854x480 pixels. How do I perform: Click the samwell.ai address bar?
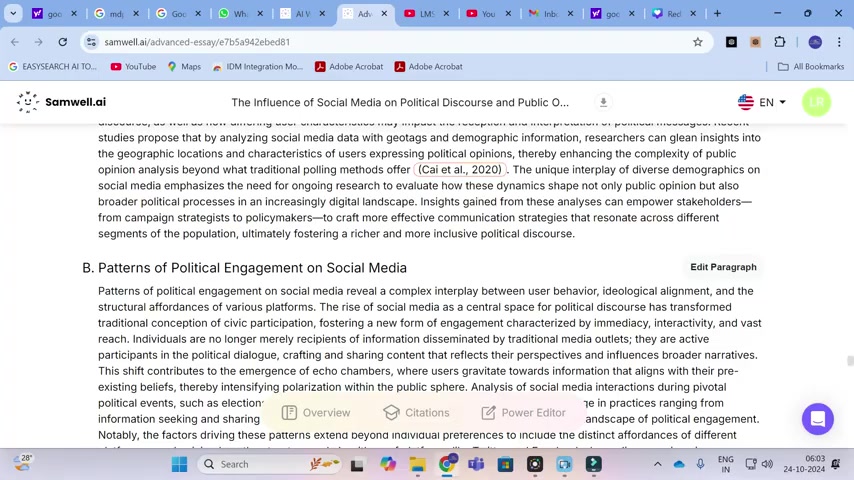(396, 42)
